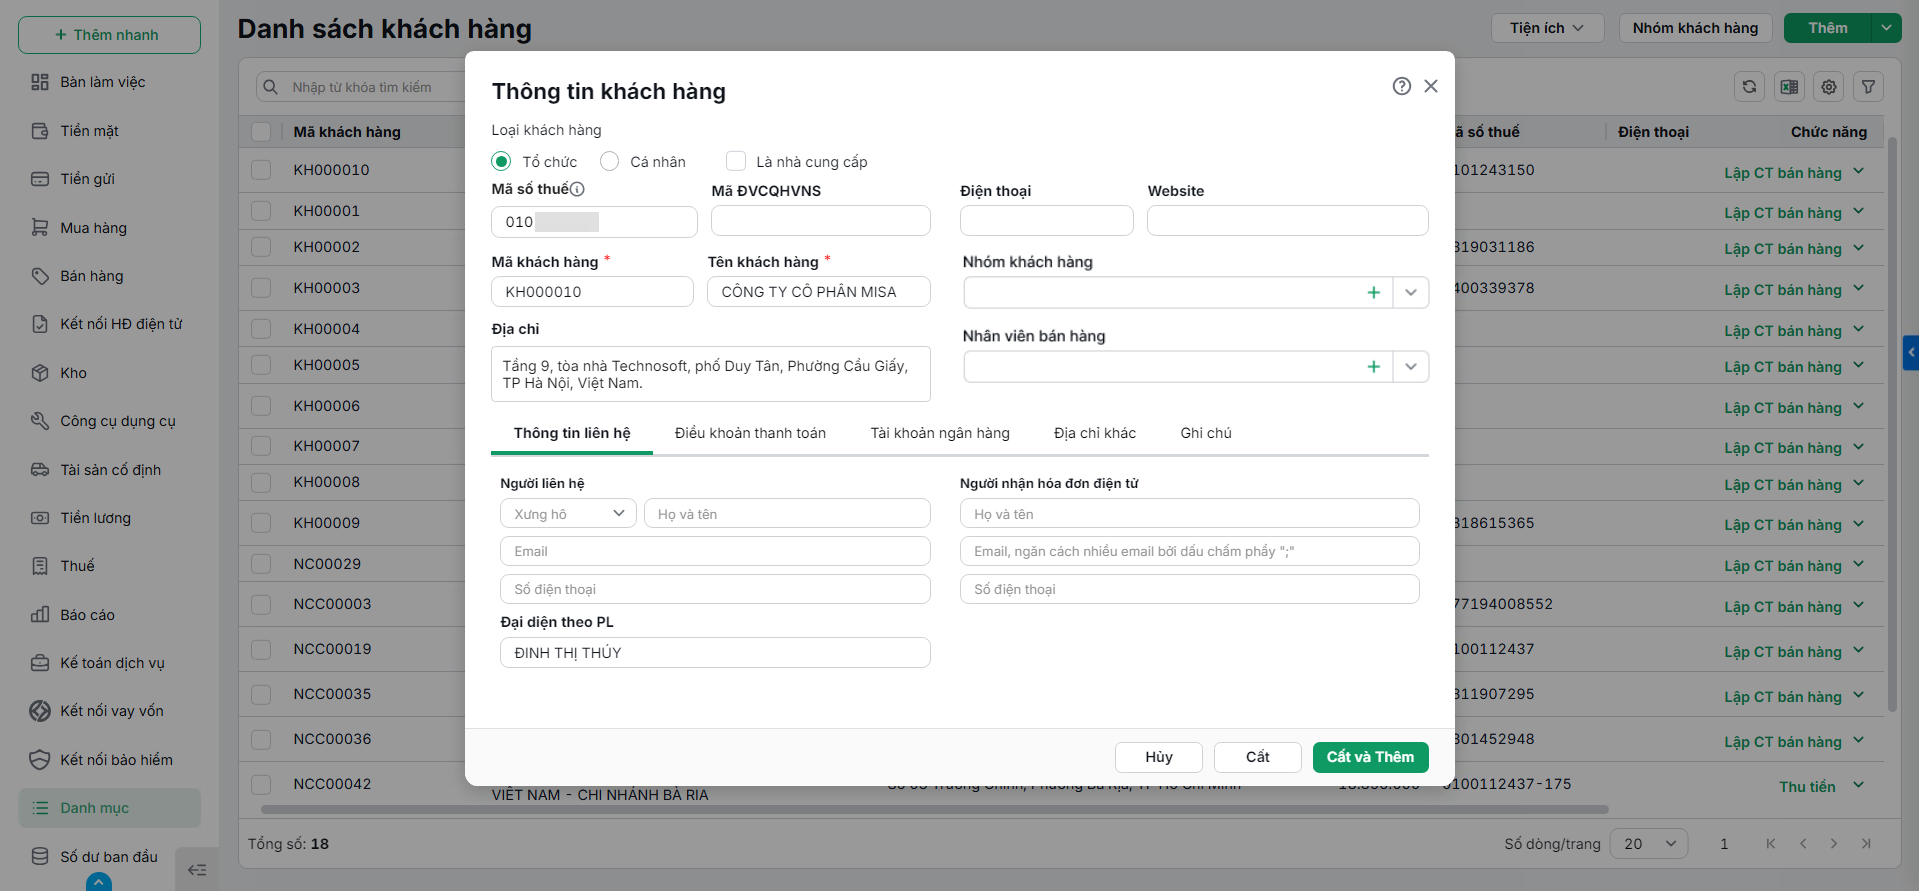Screen dimensions: 1919x891
Task: Switch to Thông tin liên hệ tab
Action: (572, 433)
